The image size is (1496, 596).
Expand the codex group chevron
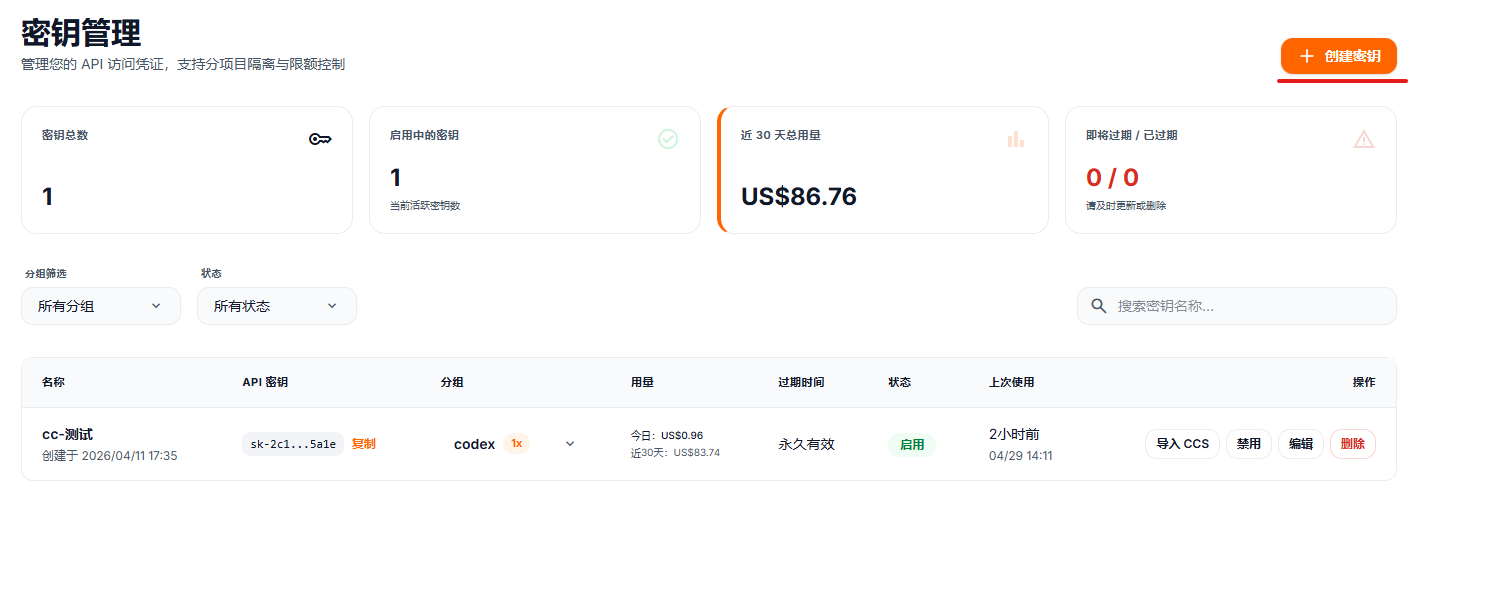tap(570, 444)
